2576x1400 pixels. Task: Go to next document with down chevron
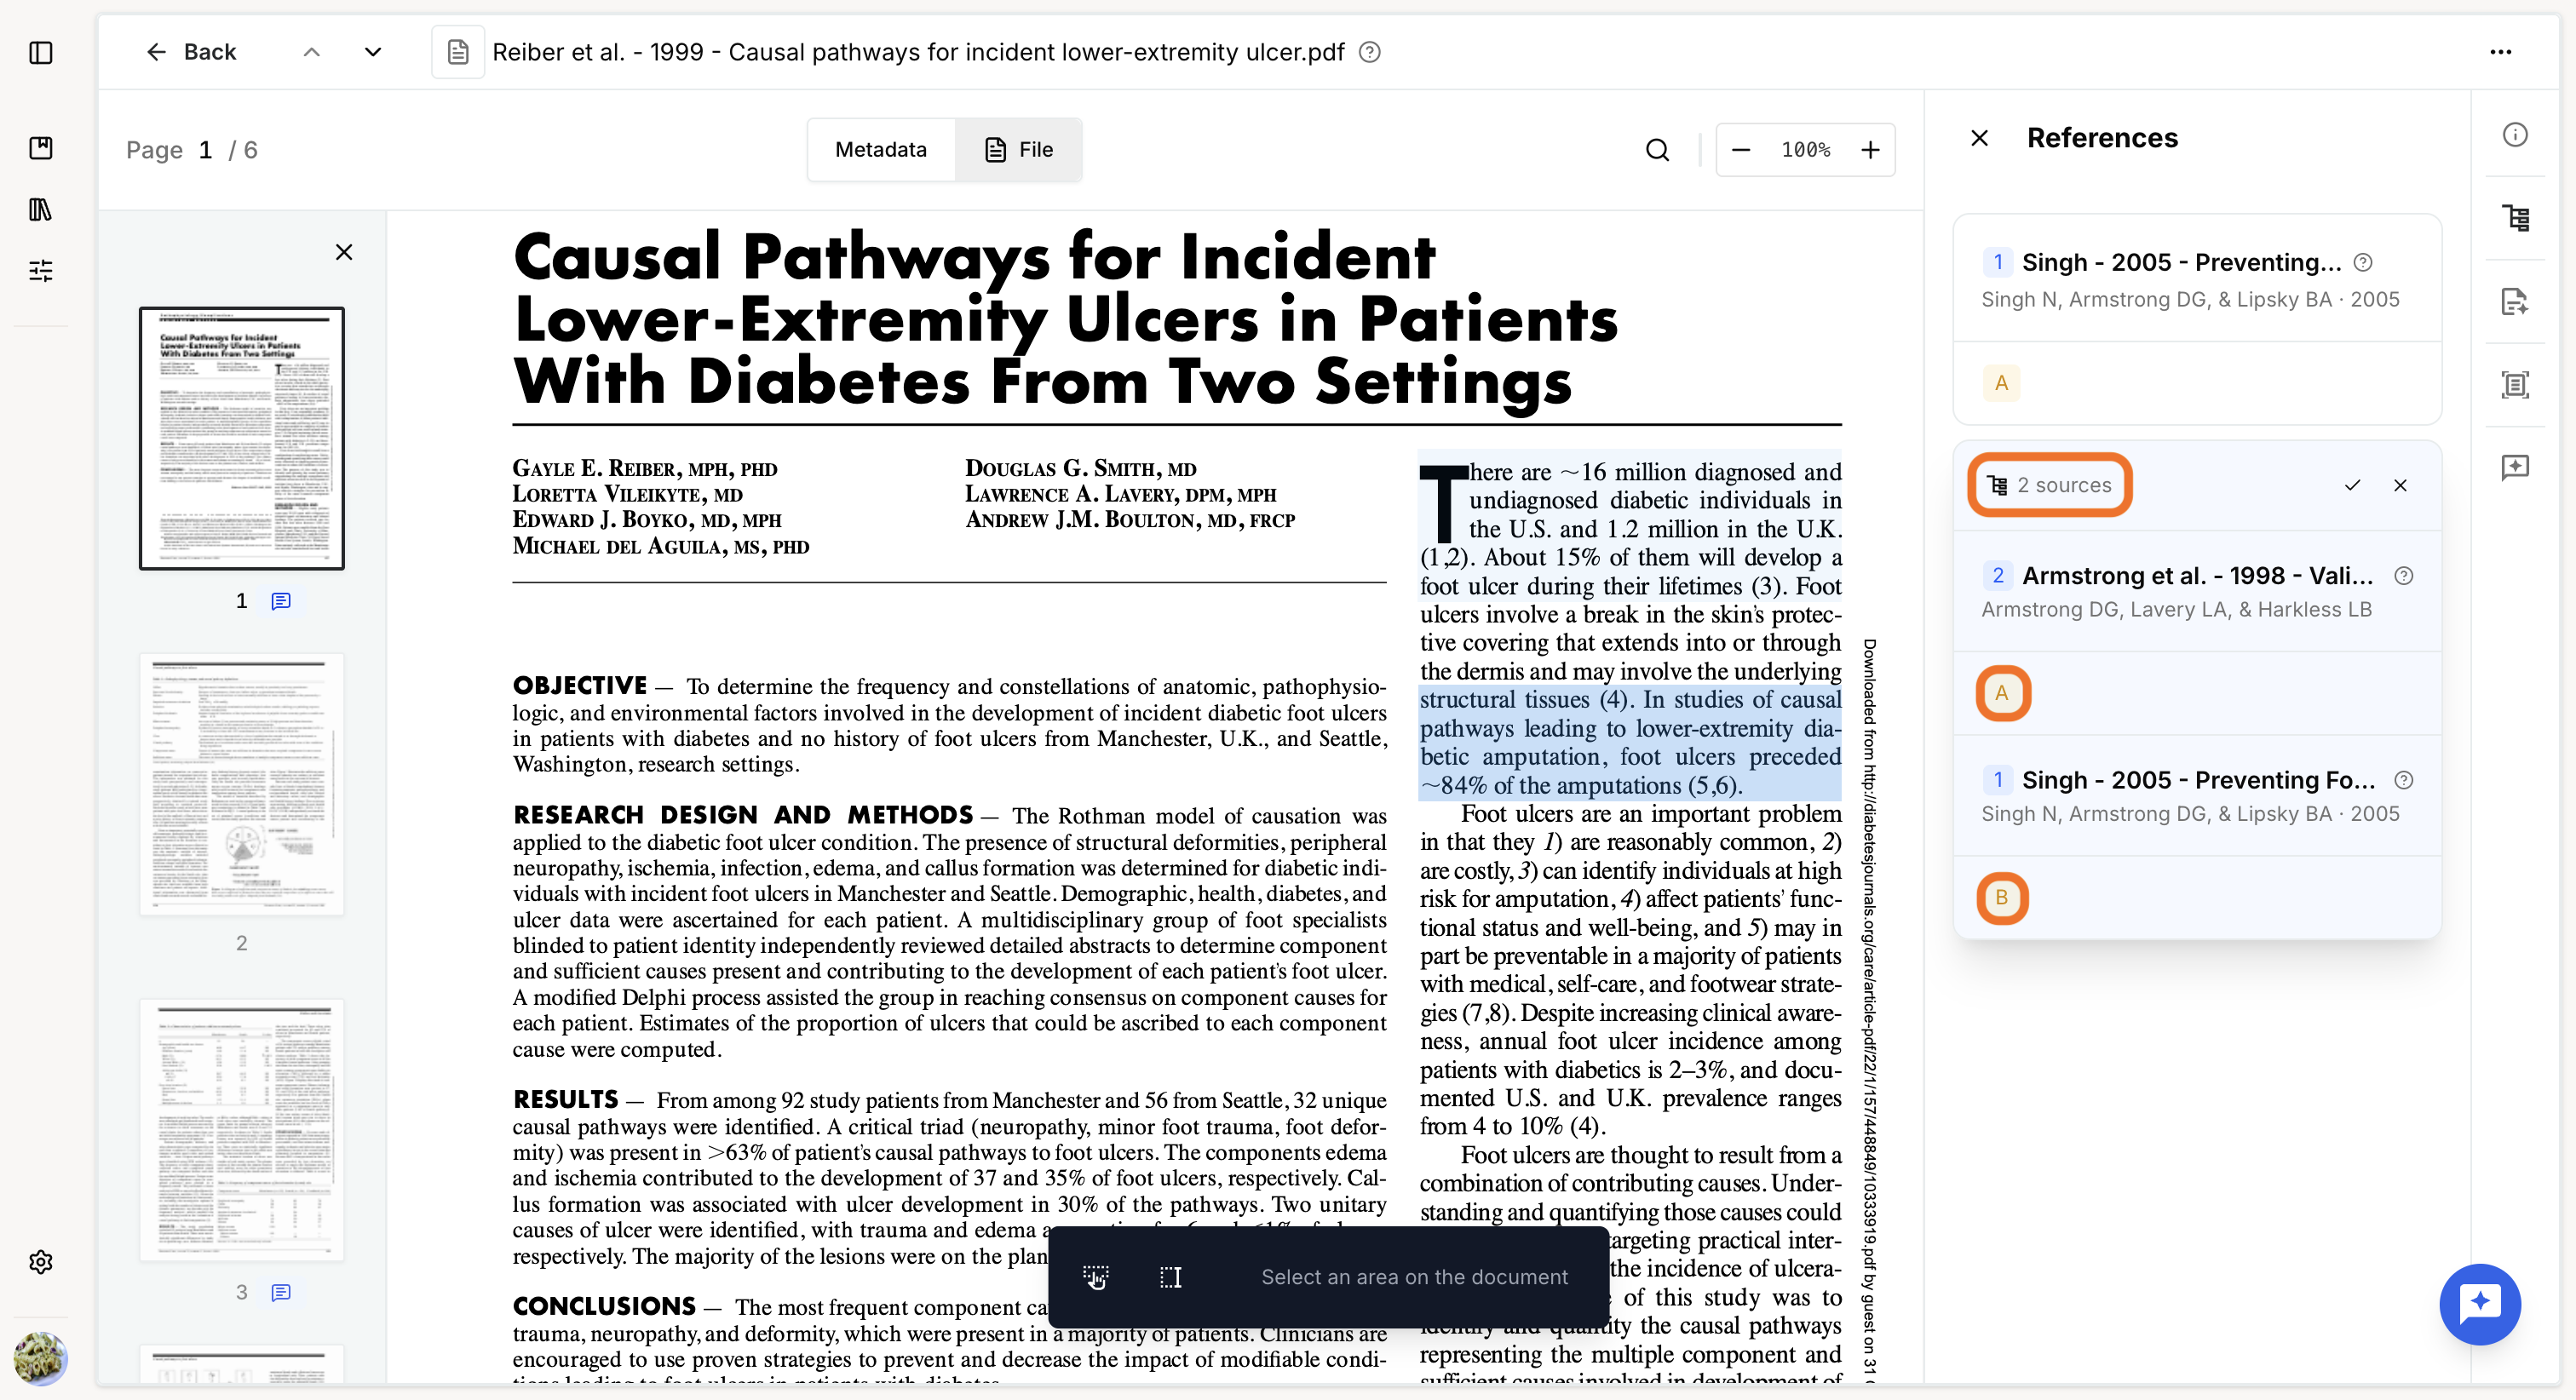point(373,52)
